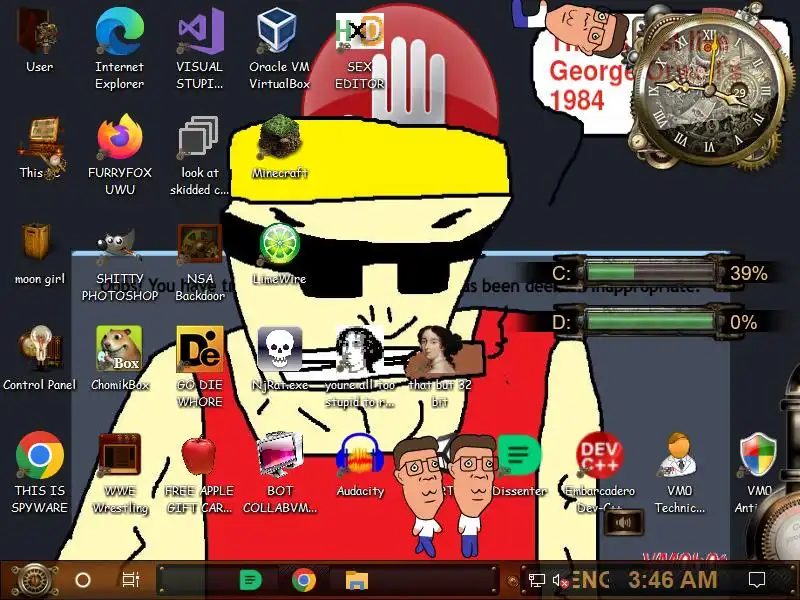The width and height of the screenshot is (800, 600).
Task: Open the 3:46 AM clock flyout
Action: click(x=672, y=580)
